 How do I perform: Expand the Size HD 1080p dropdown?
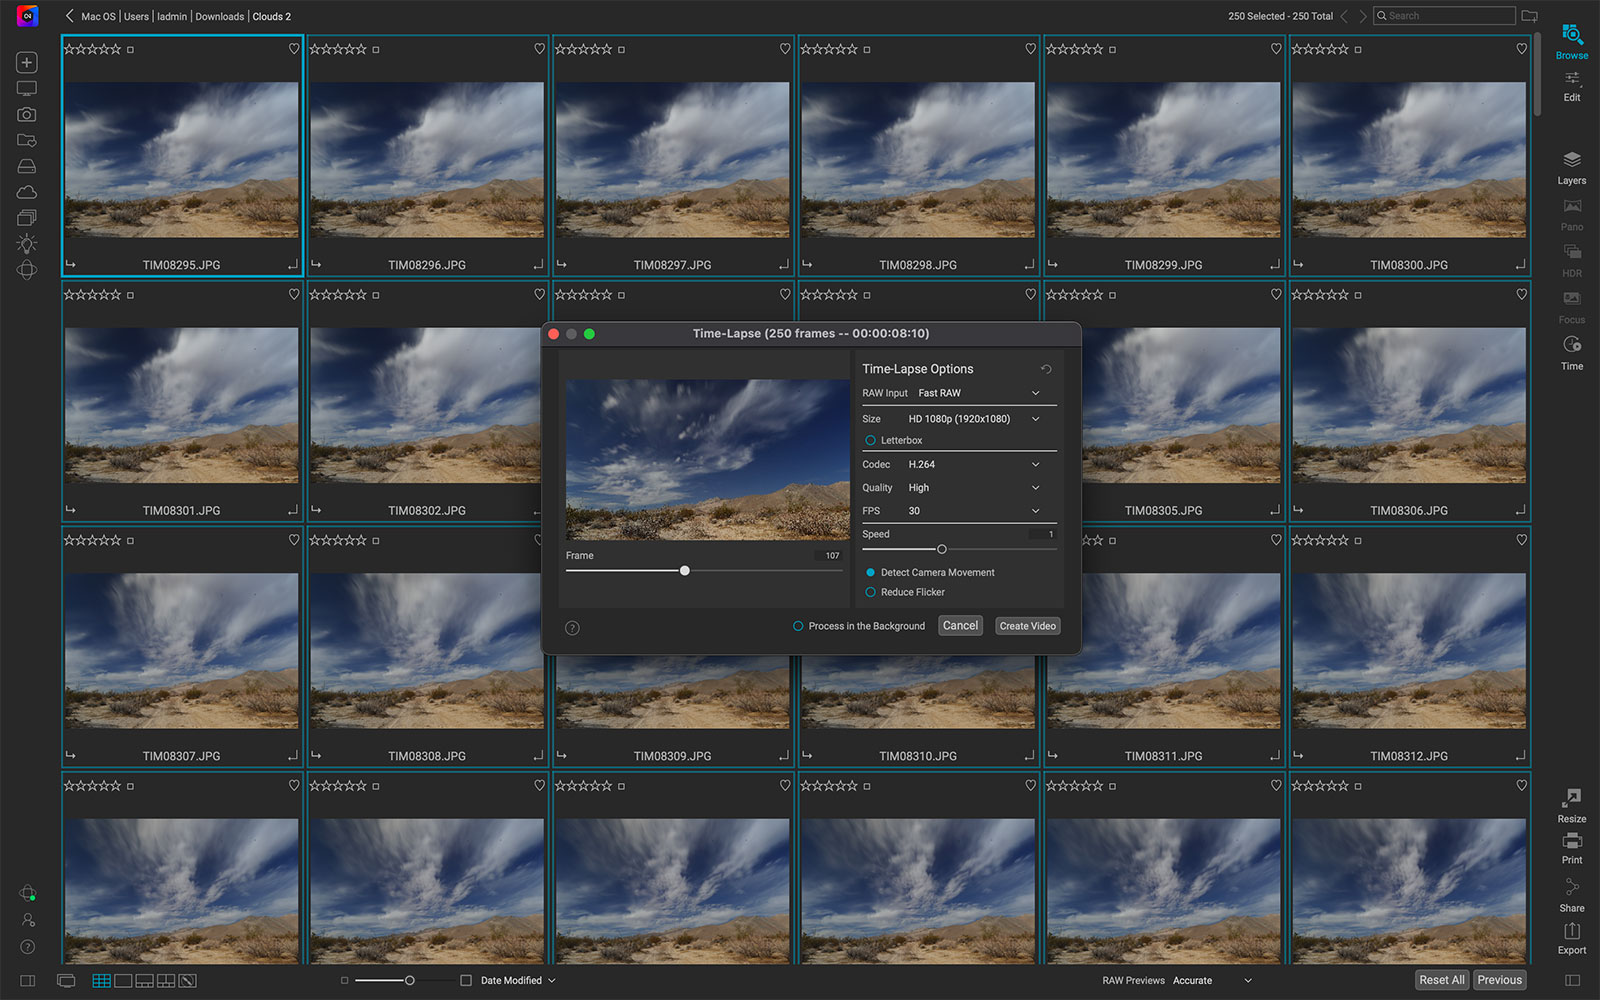(x=973, y=419)
